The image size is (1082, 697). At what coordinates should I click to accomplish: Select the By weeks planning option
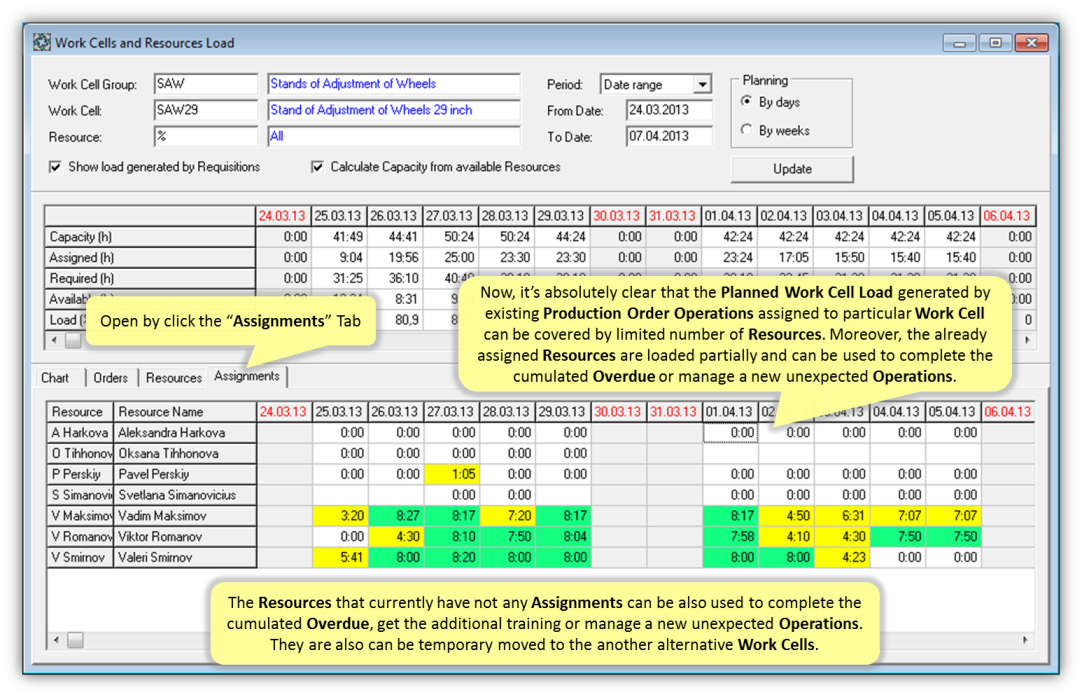pos(746,130)
